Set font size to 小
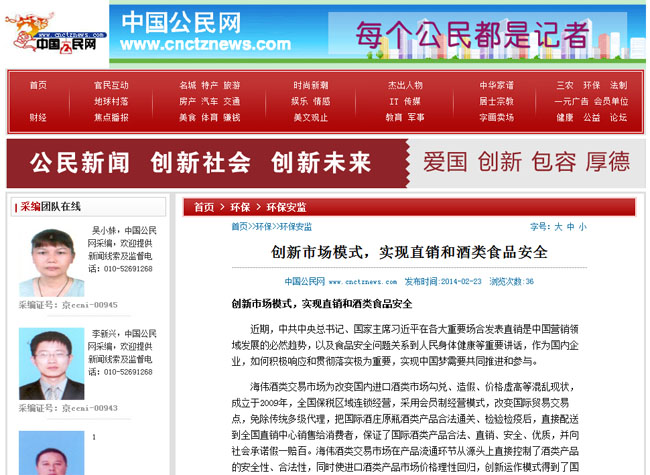Image resolution: width=650 pixels, height=475 pixels. tap(582, 227)
